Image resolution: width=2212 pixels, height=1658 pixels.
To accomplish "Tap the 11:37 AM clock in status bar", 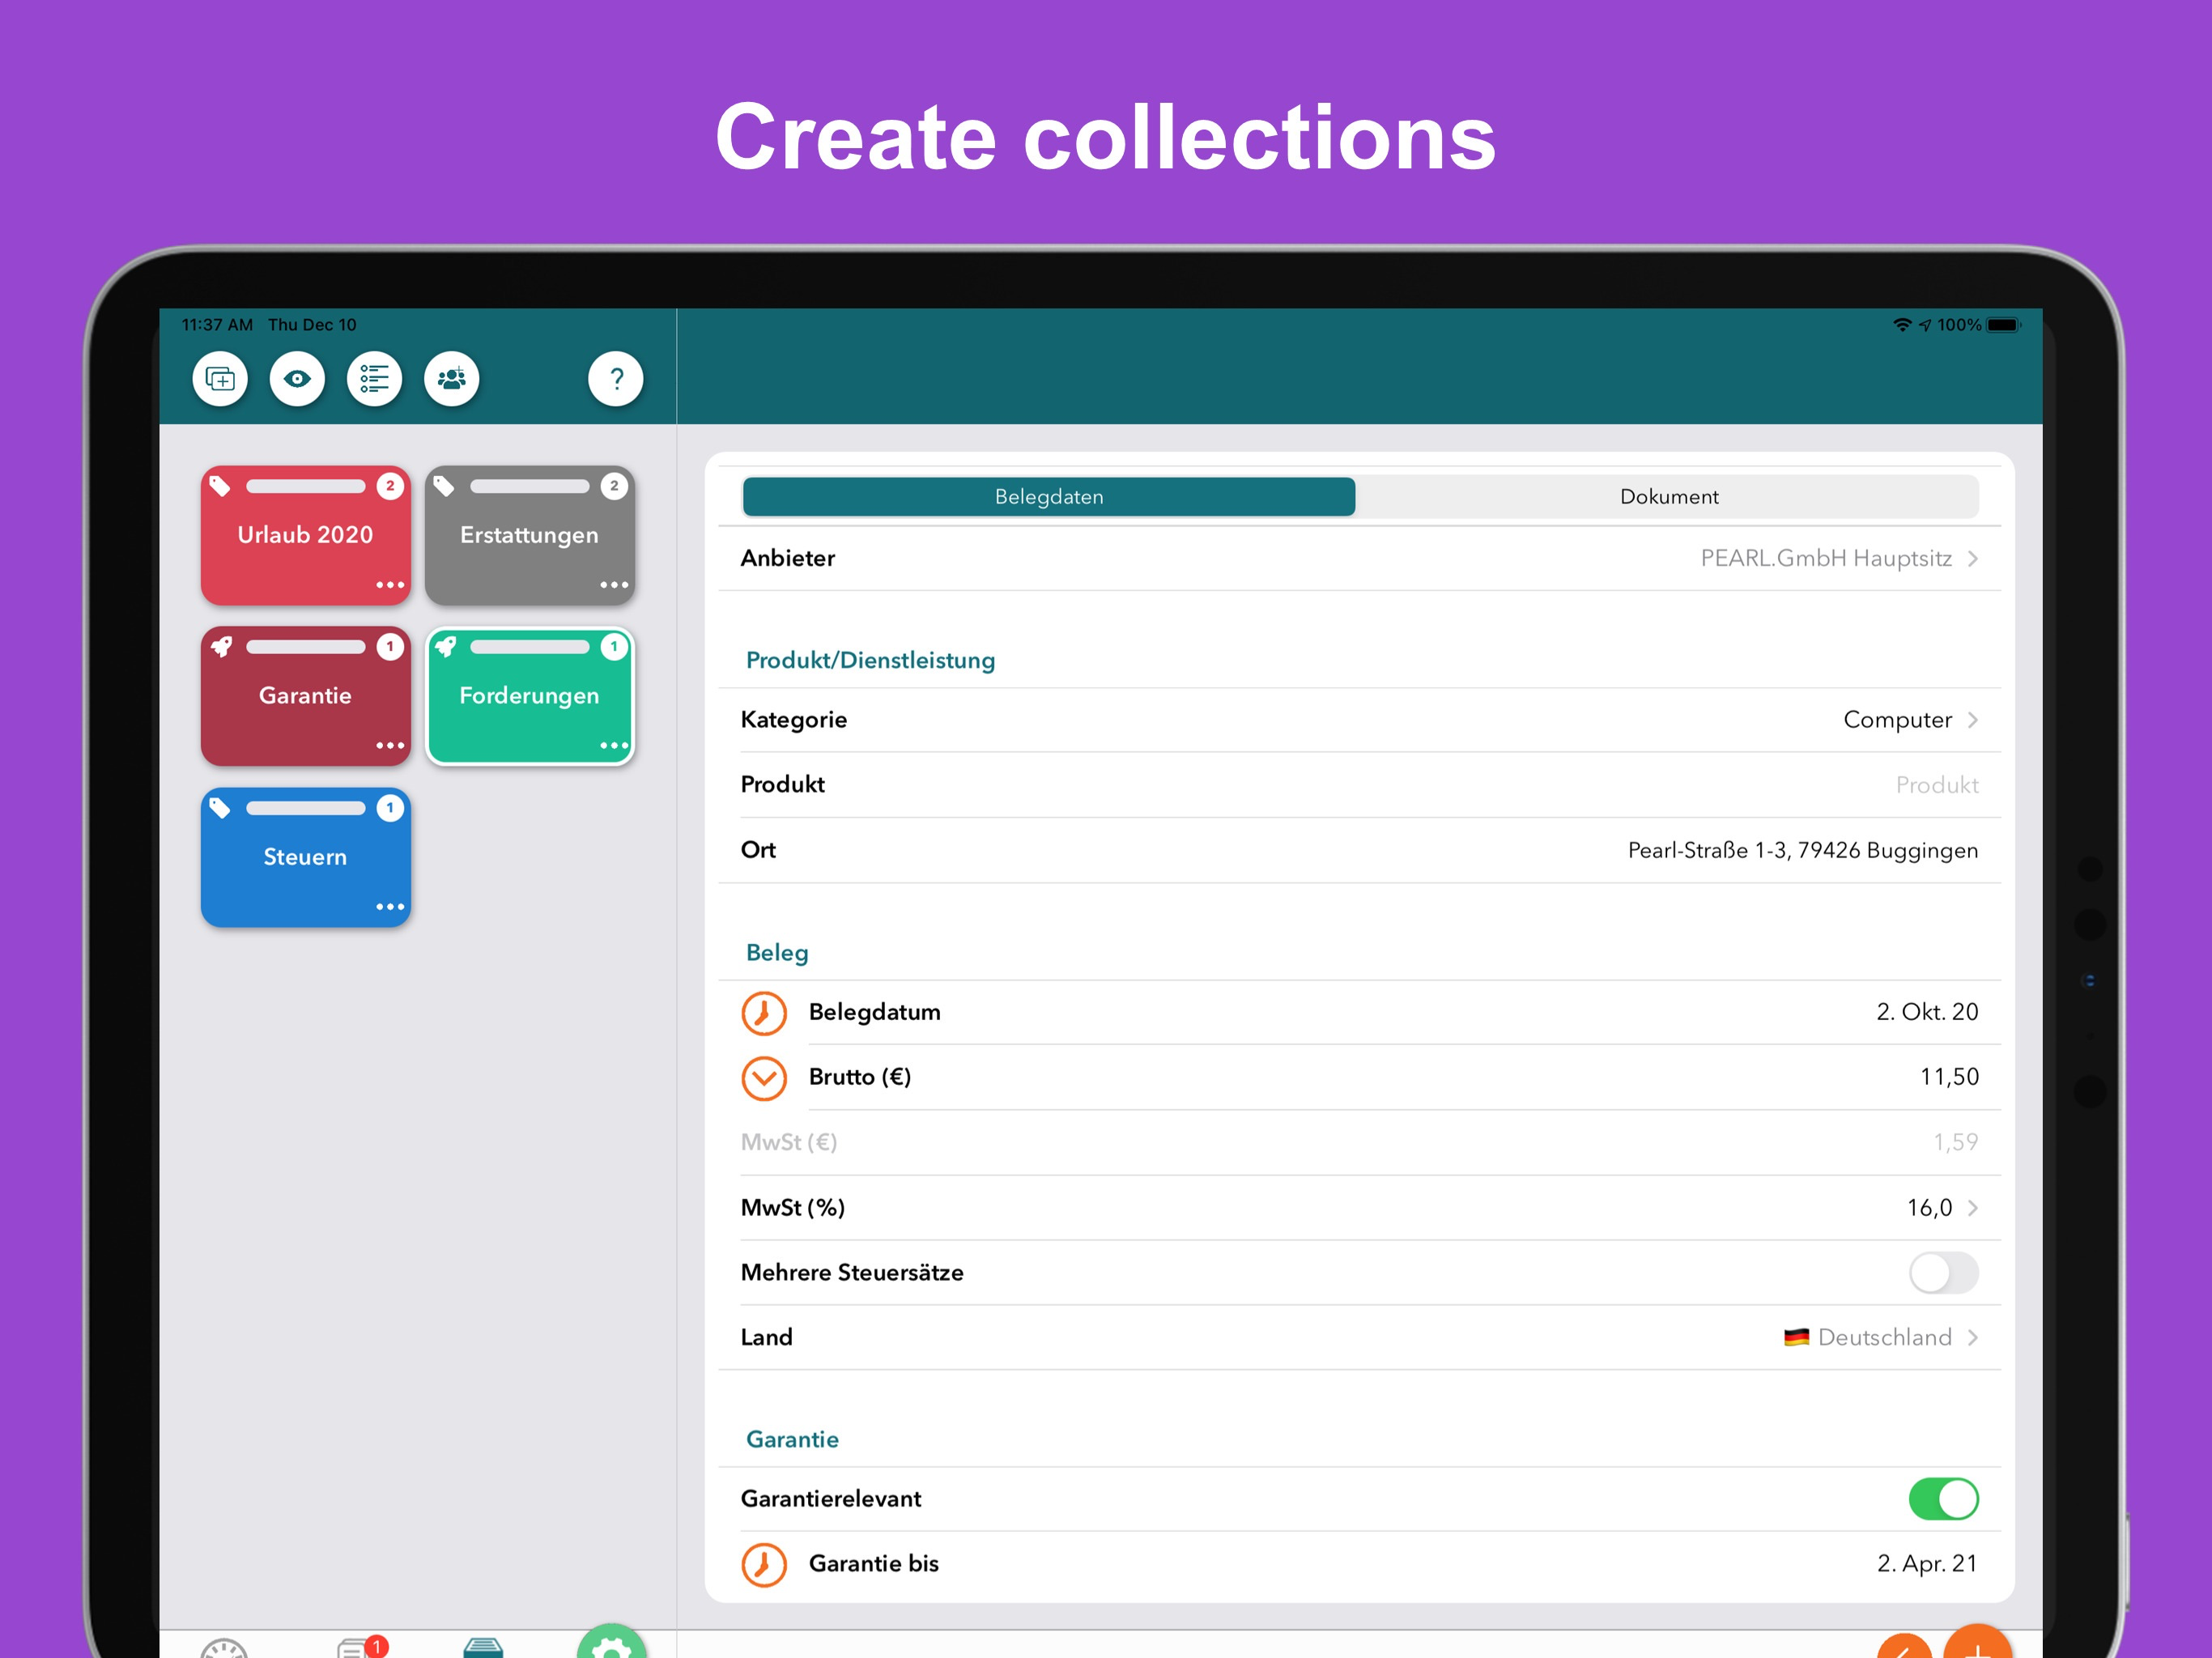I will (217, 325).
